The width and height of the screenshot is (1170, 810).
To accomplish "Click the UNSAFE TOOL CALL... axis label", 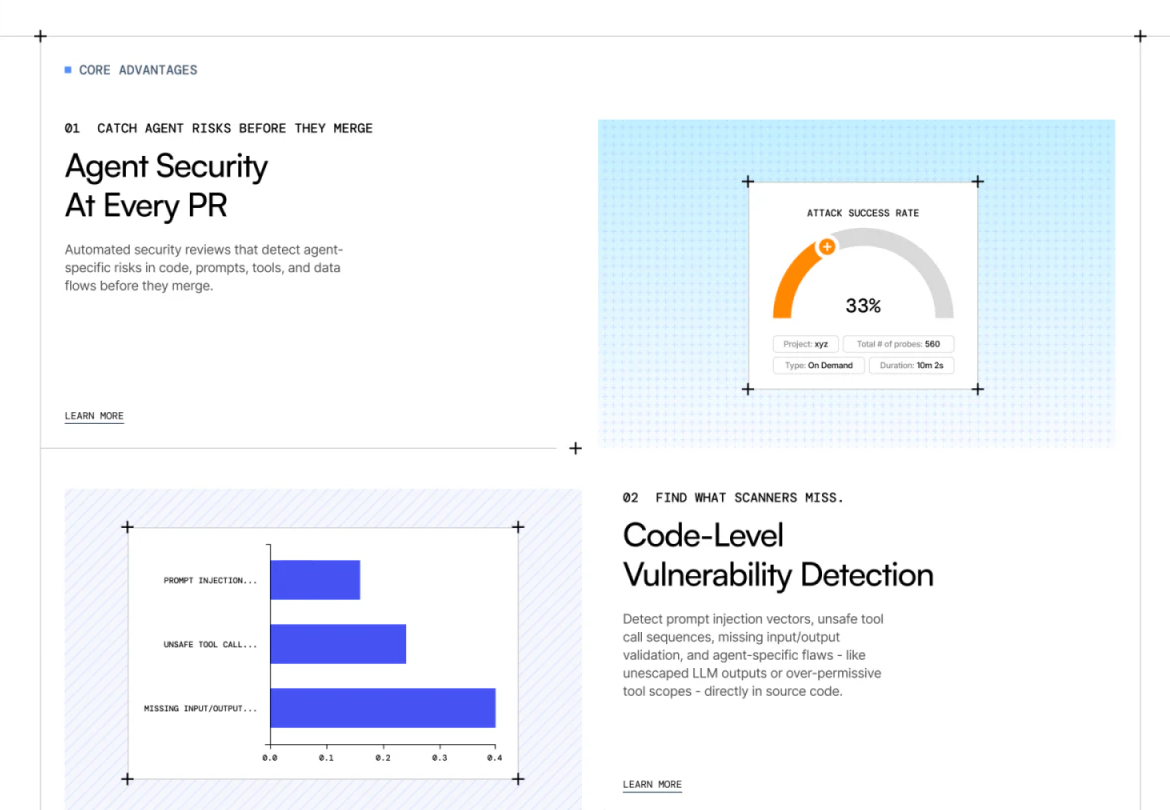I will (210, 644).
